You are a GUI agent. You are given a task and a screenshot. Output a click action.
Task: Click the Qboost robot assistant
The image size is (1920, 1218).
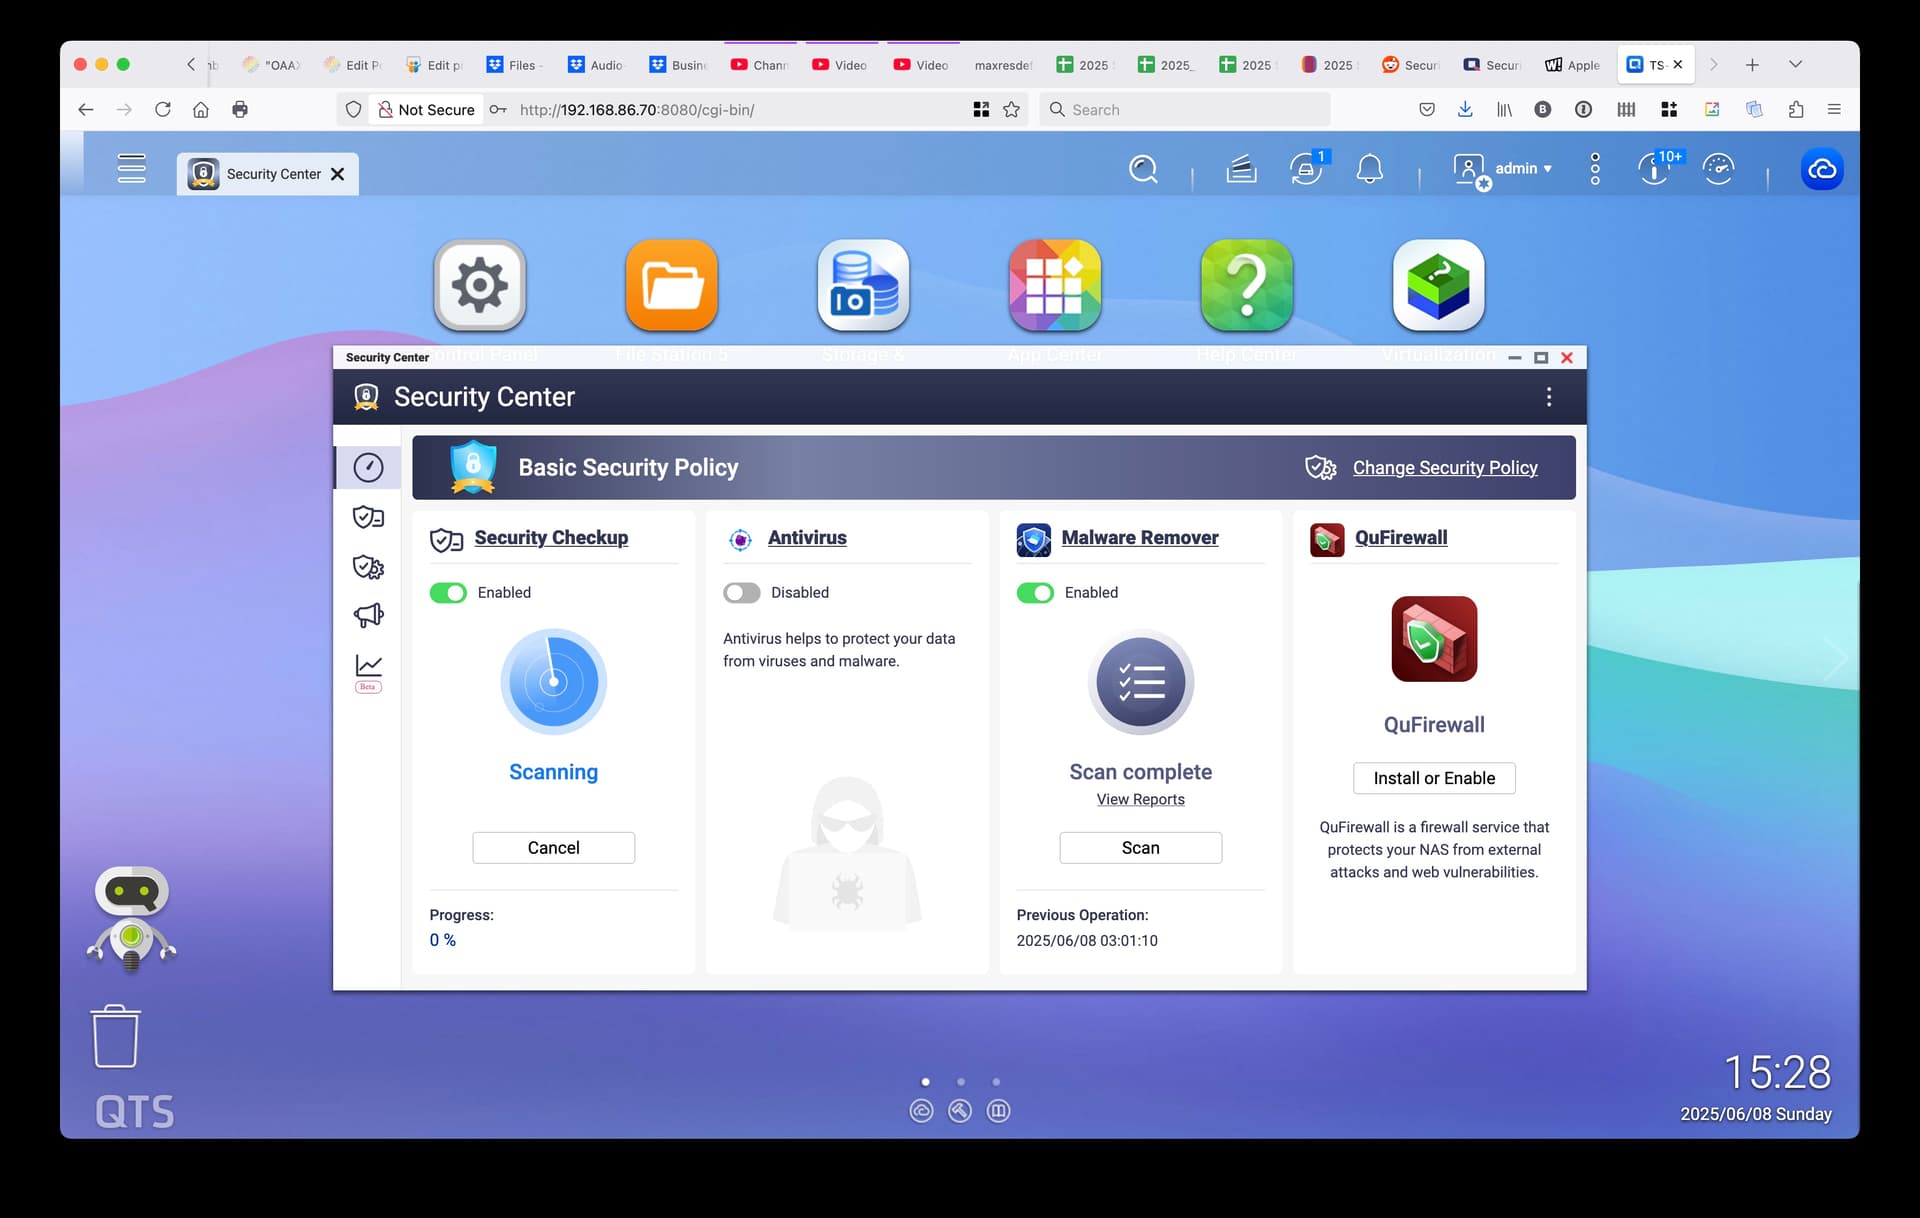pyautogui.click(x=131, y=918)
